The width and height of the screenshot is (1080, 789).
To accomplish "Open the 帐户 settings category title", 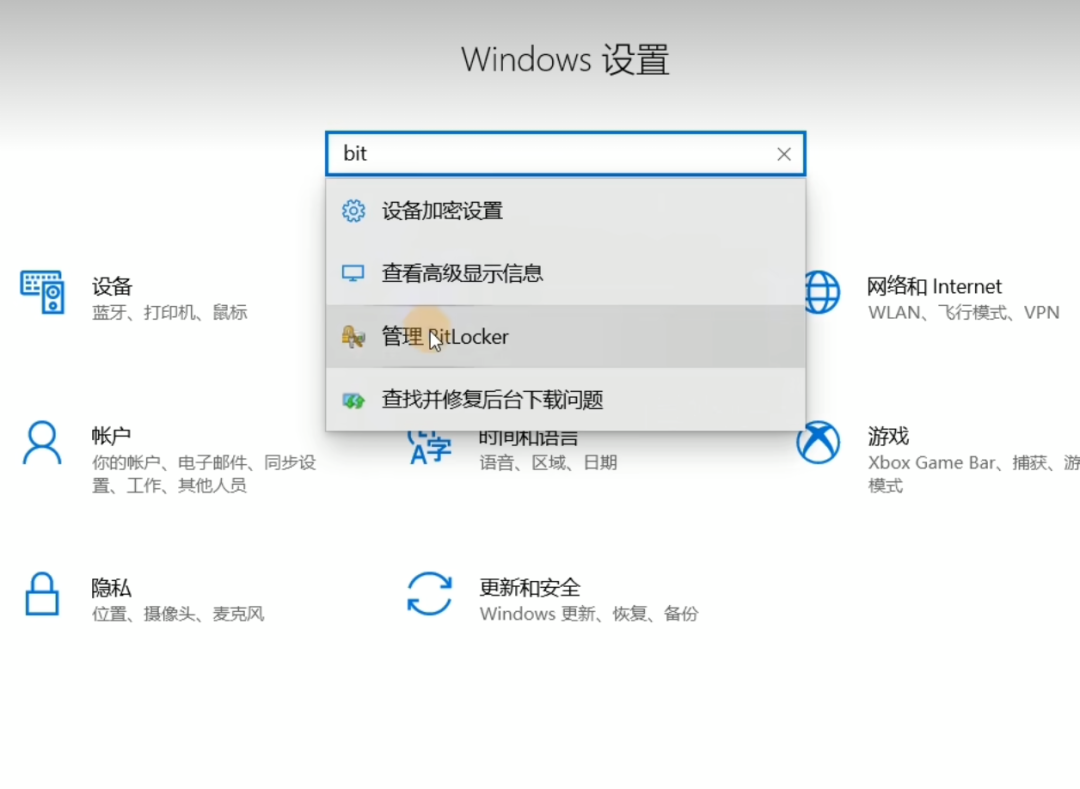I will (111, 436).
